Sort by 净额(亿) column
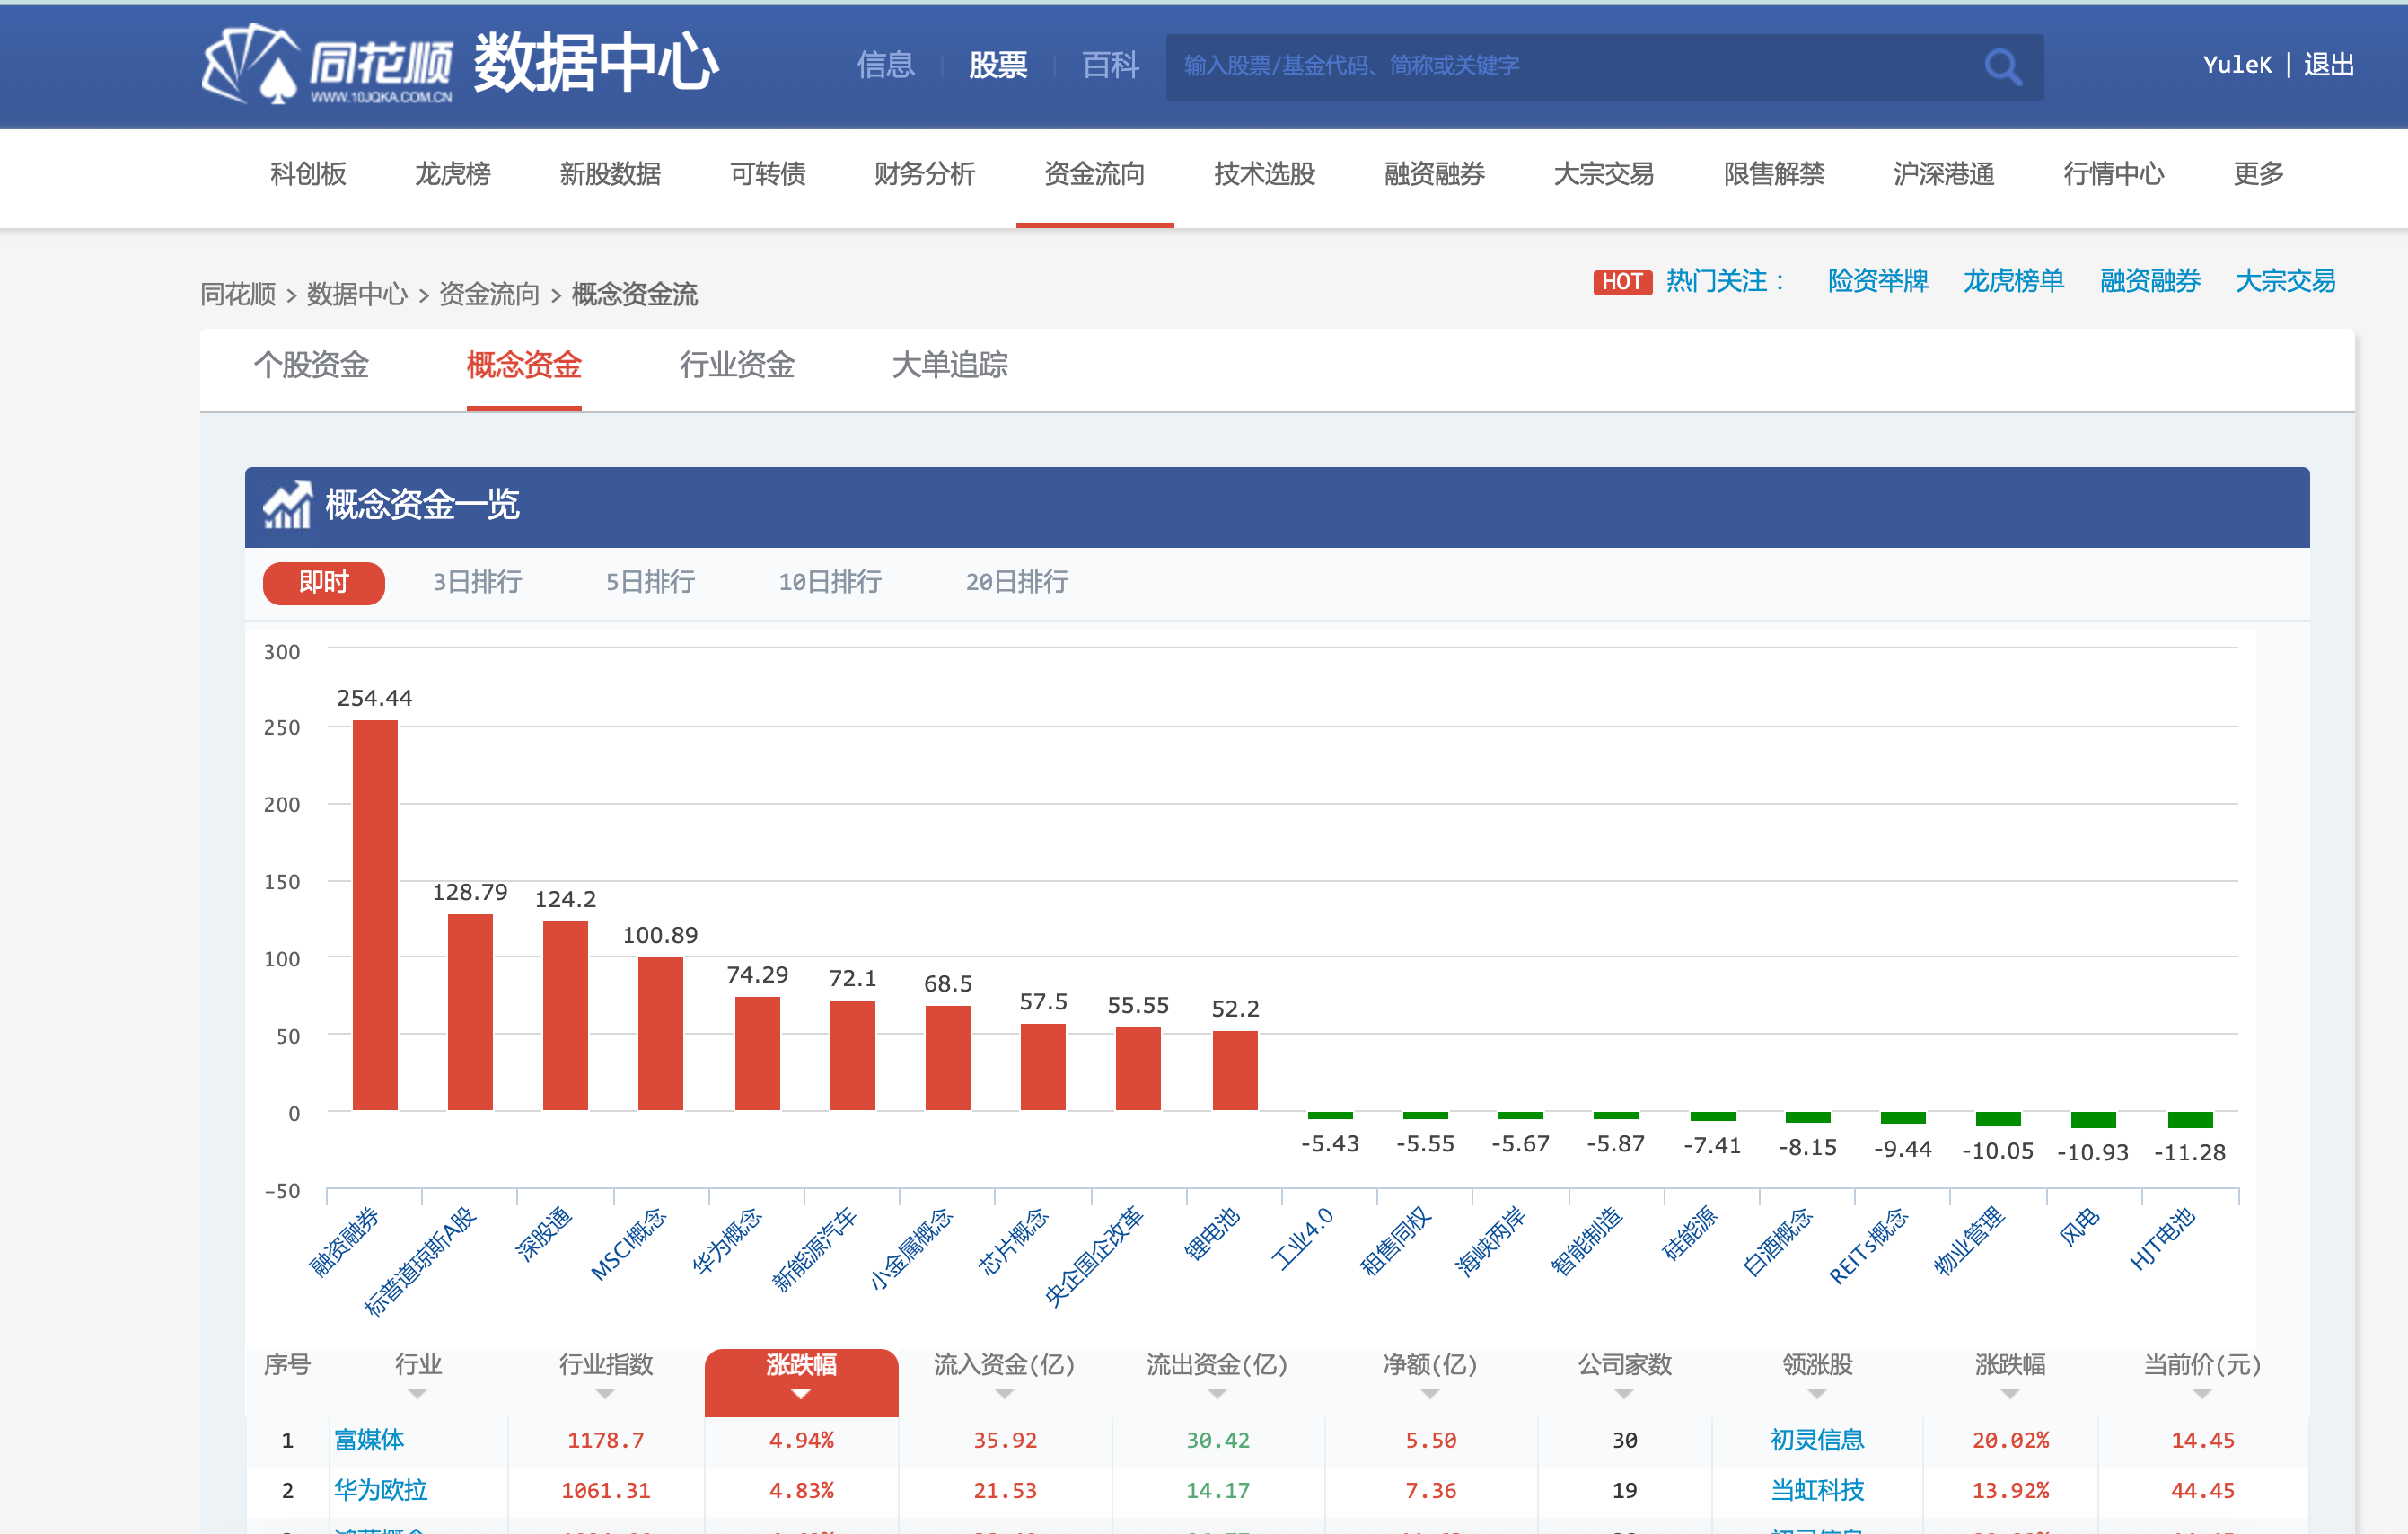 click(x=1430, y=1393)
